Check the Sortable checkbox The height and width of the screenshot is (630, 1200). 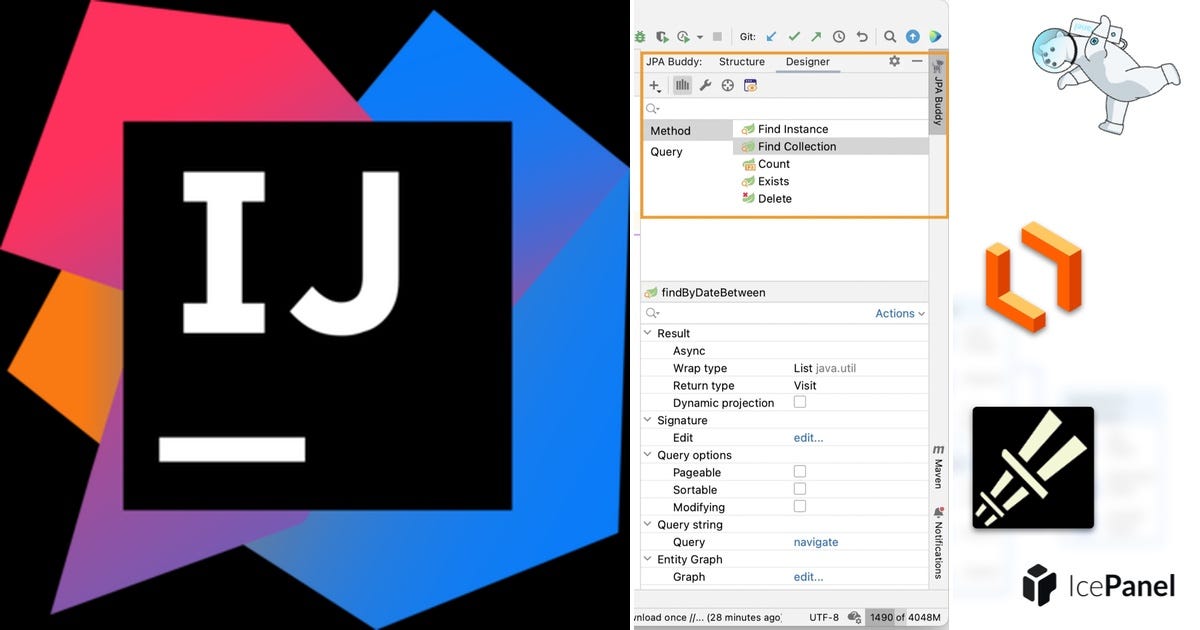click(x=800, y=489)
